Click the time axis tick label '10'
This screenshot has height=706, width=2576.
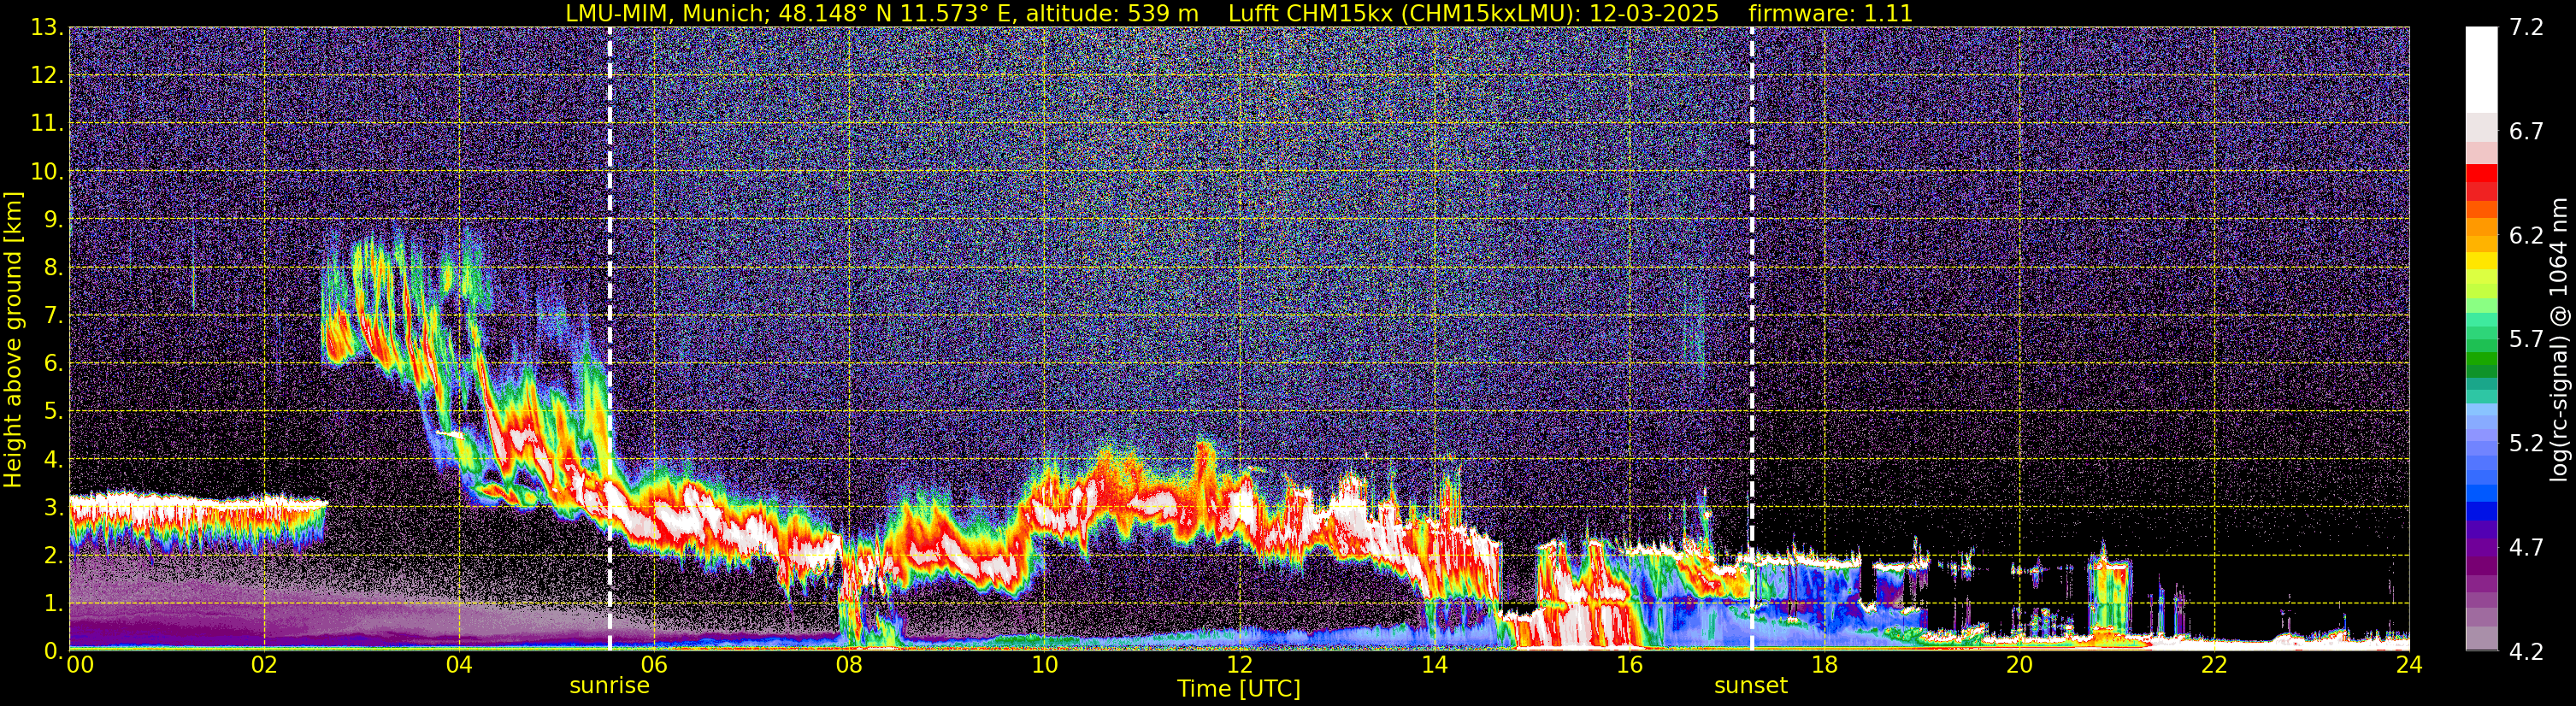click(x=1044, y=665)
